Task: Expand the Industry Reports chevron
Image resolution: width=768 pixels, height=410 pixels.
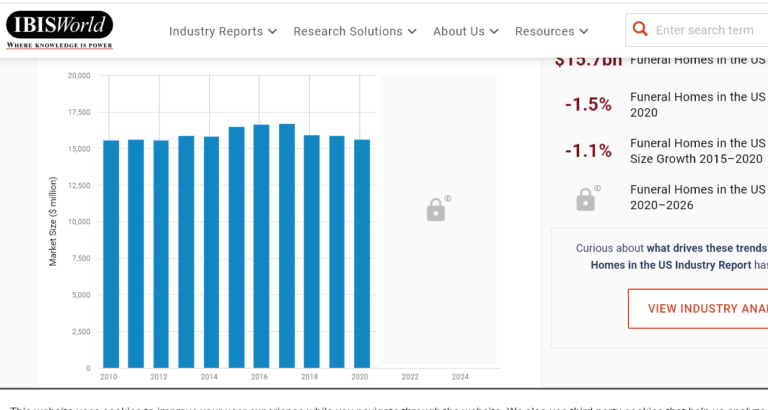Action: click(x=272, y=31)
